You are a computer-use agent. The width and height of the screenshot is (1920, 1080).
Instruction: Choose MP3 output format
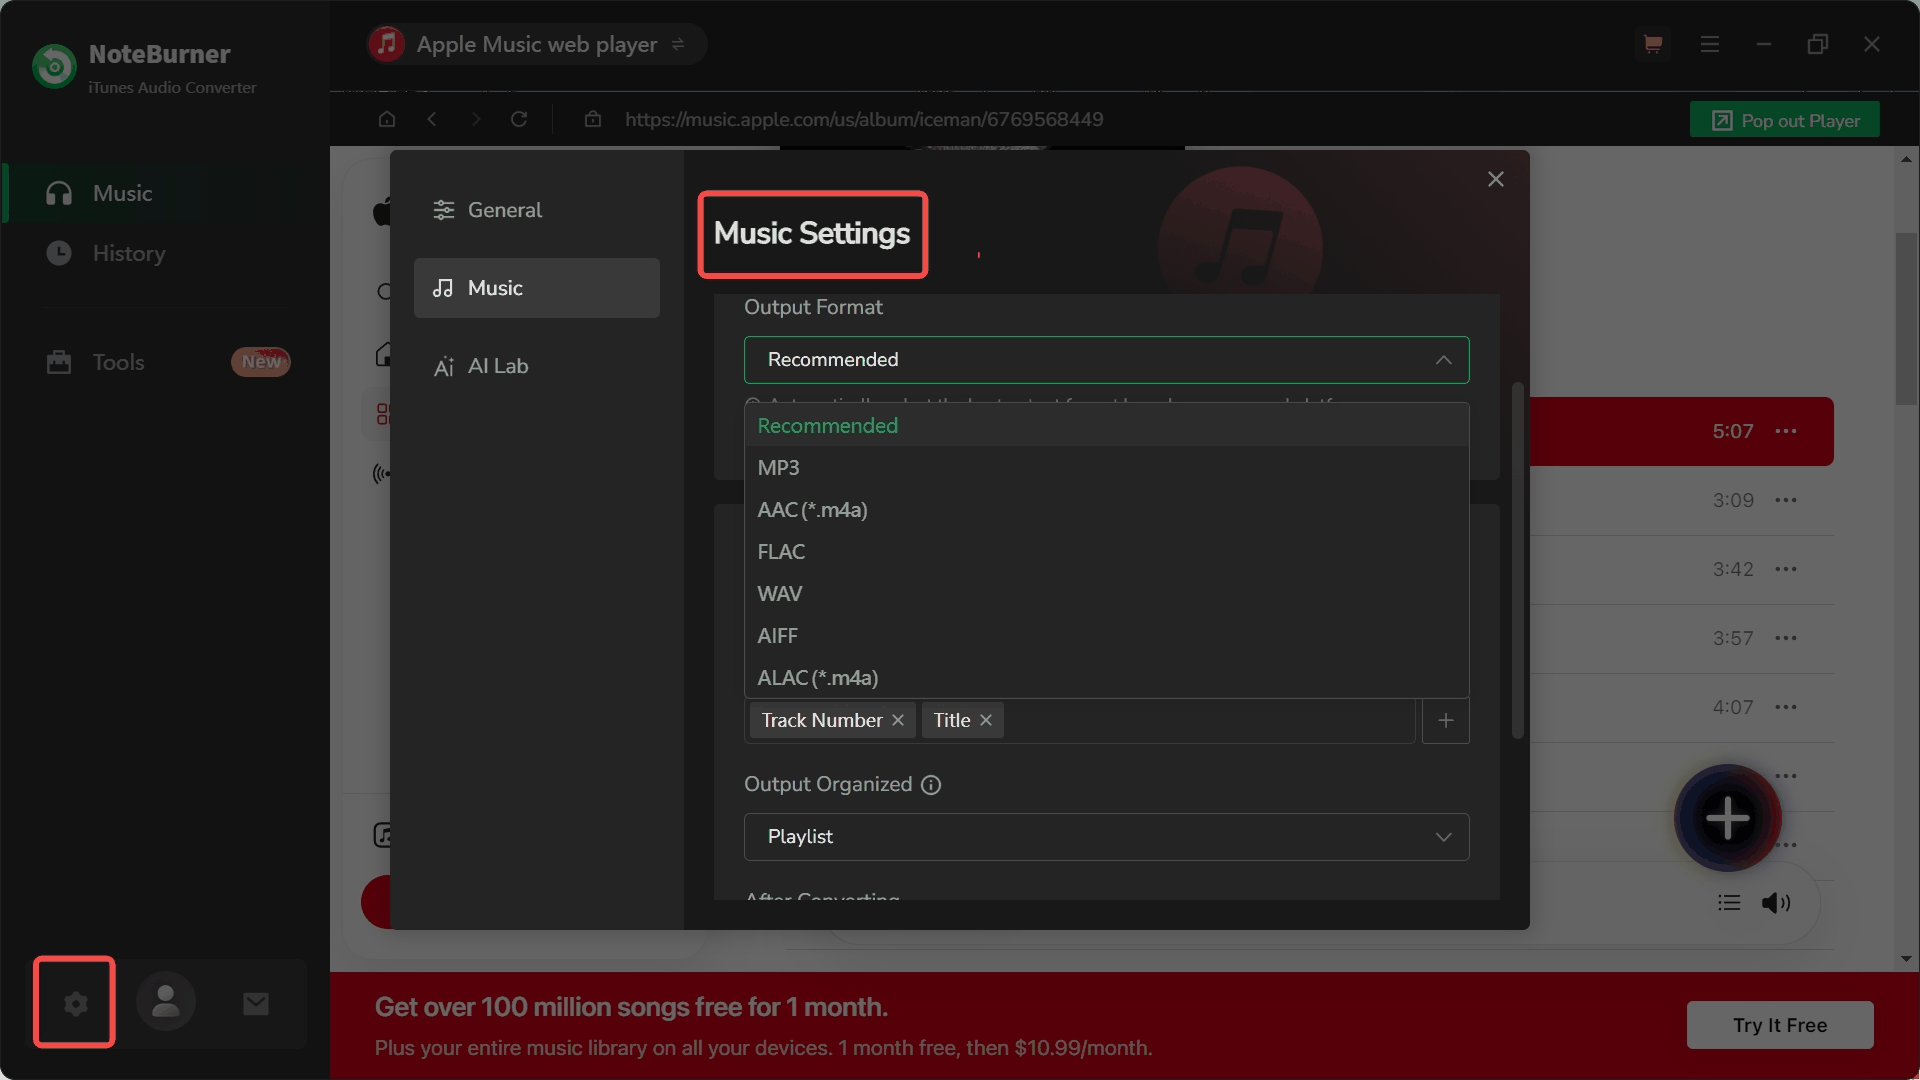click(x=1106, y=468)
